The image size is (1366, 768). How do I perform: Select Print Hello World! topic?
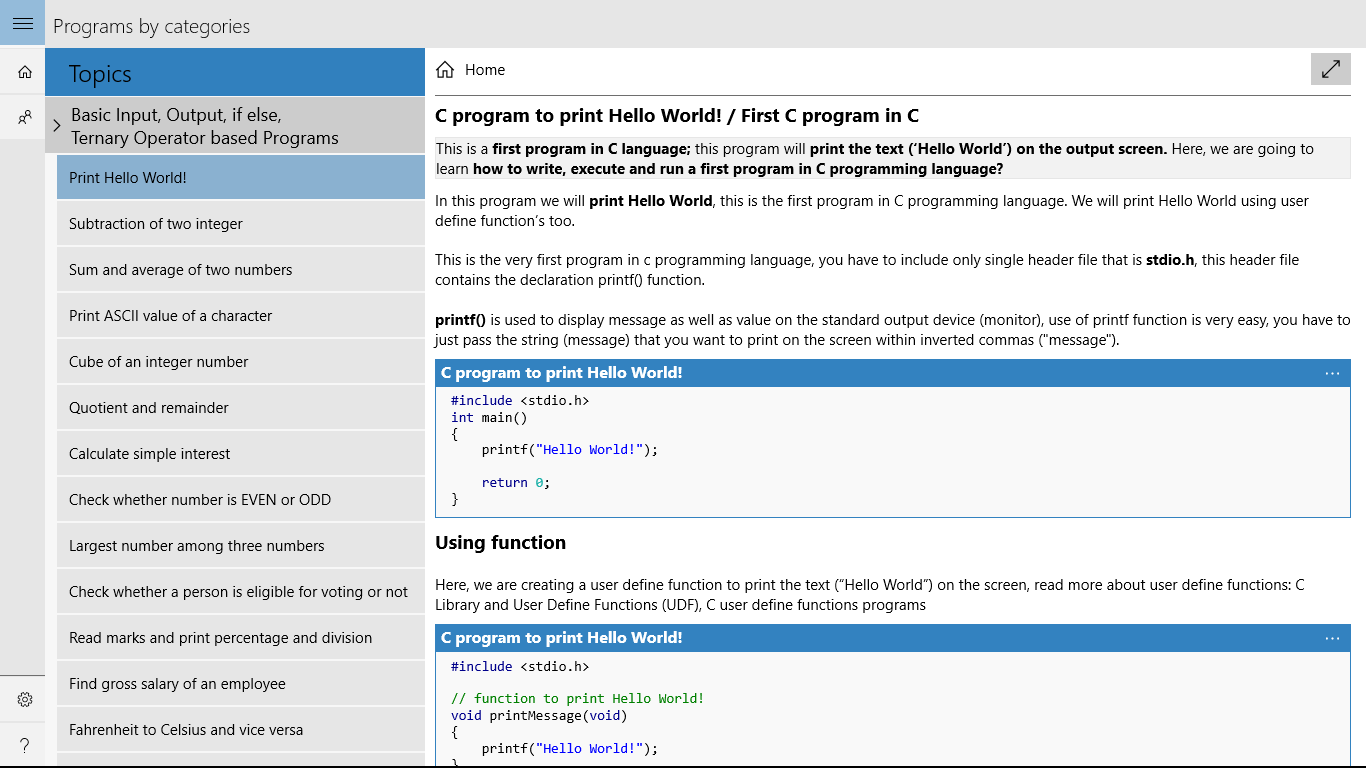coord(240,178)
